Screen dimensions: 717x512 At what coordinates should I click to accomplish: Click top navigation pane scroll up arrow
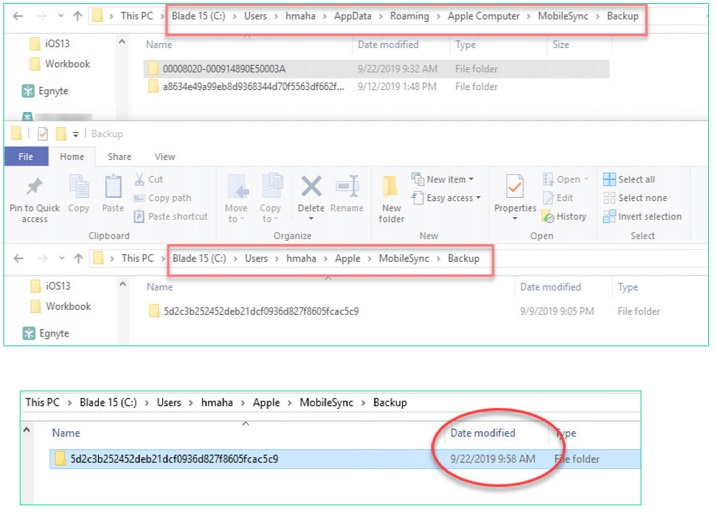pos(122,42)
